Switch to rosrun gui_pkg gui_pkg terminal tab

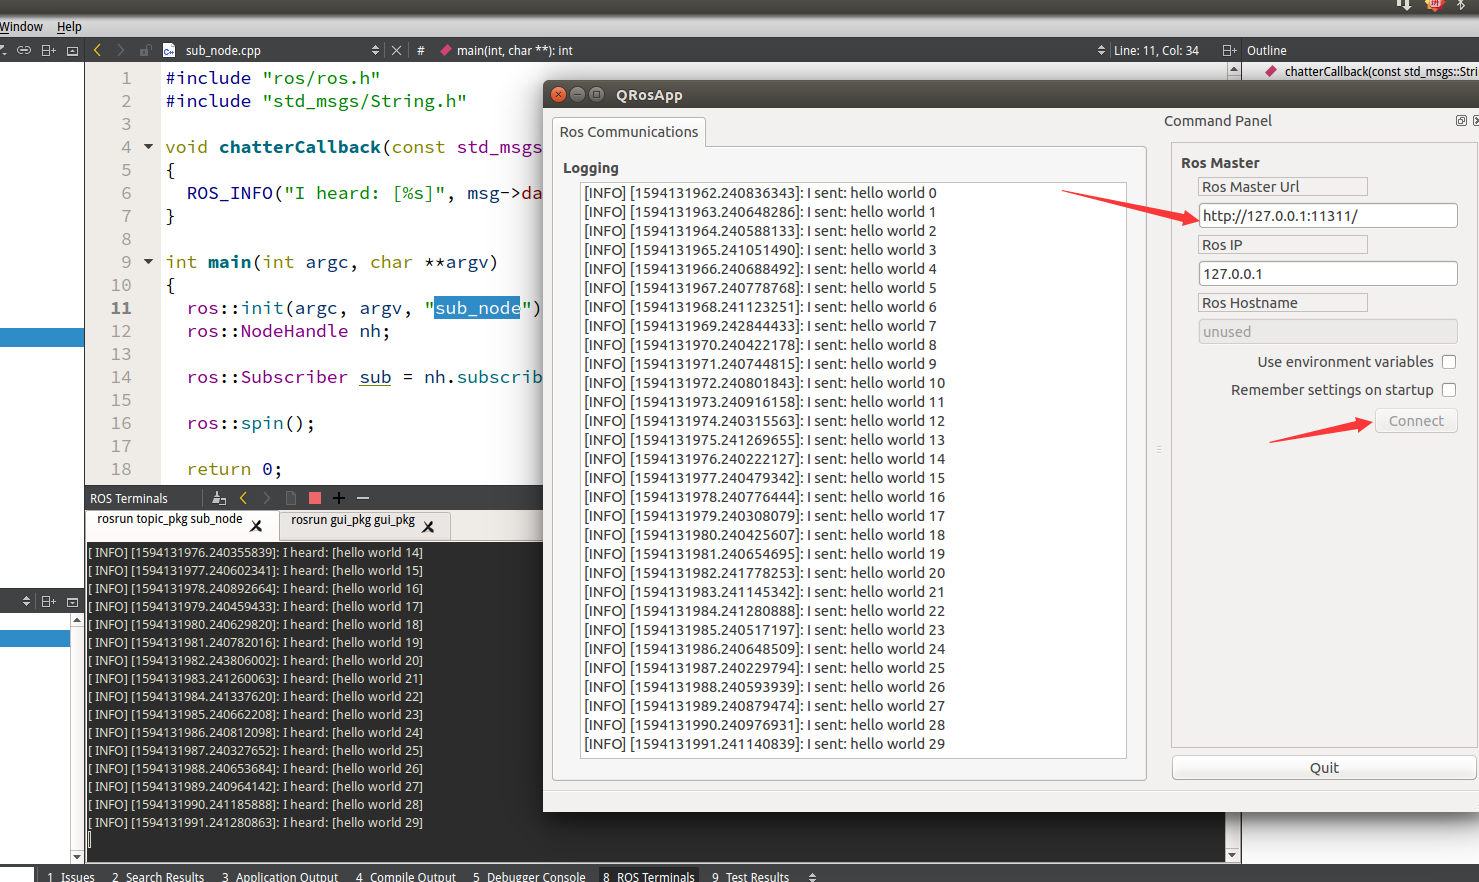pos(353,520)
